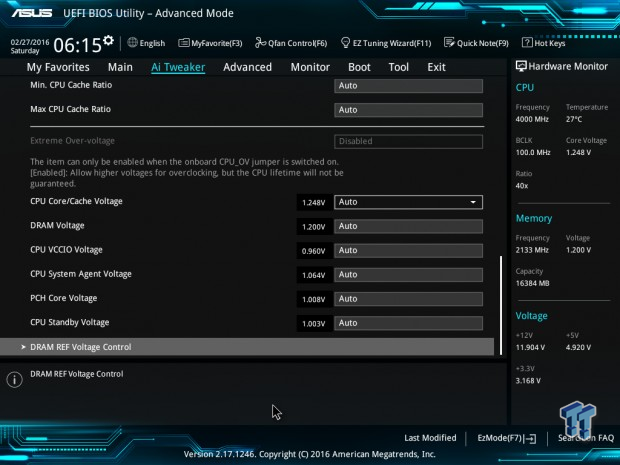
Task: Open the Qfan Control fan icon
Action: [x=260, y=42]
